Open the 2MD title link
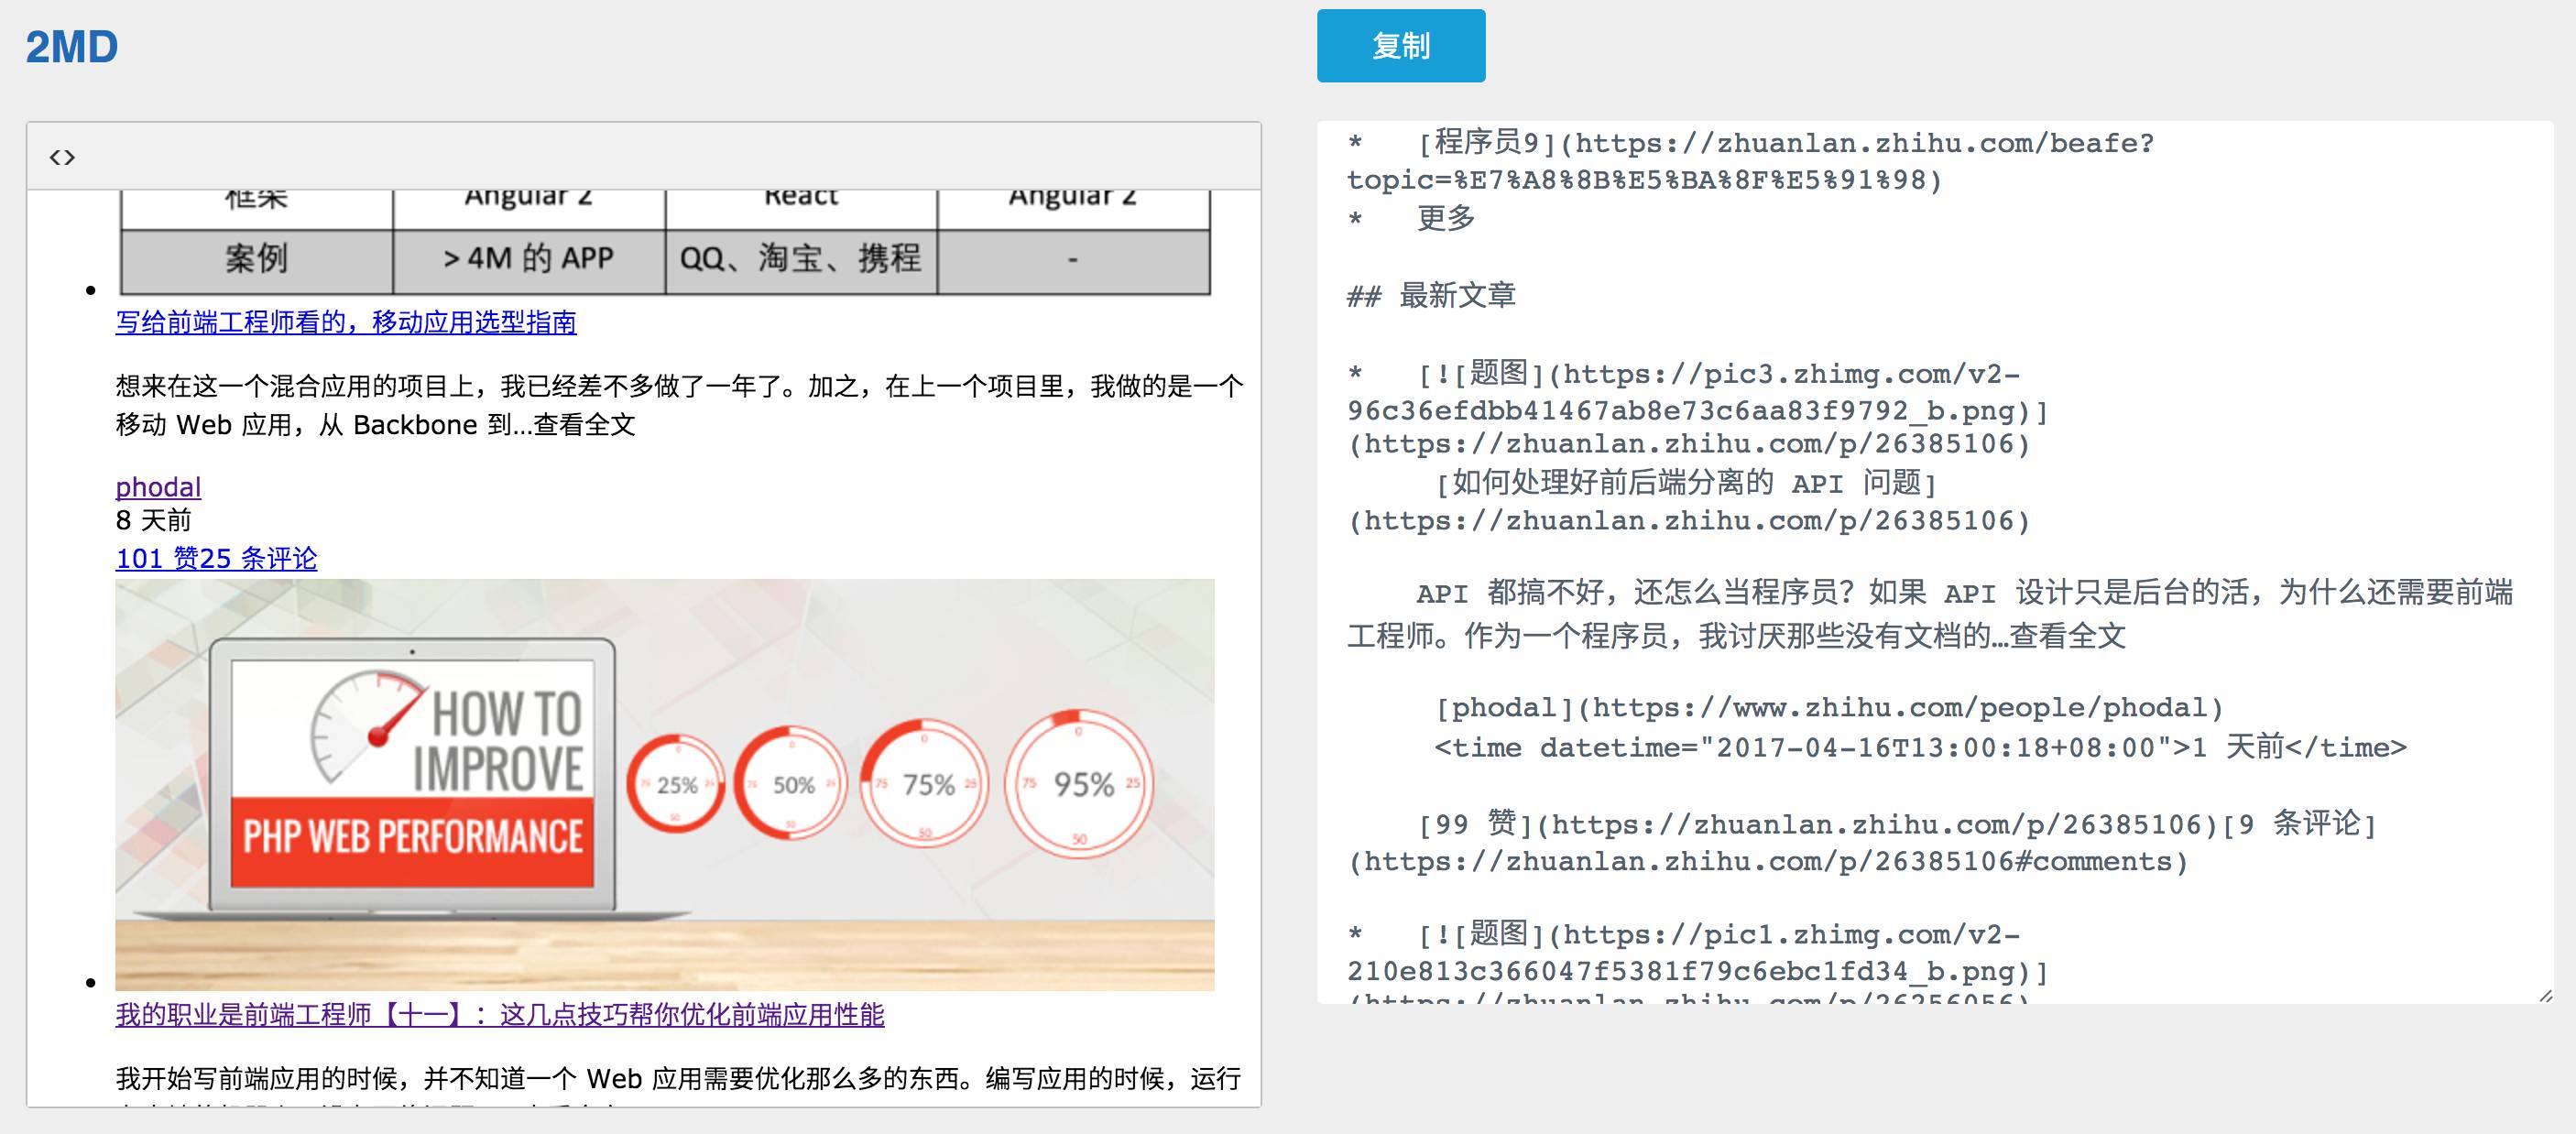The height and width of the screenshot is (1134, 2576). [72, 47]
